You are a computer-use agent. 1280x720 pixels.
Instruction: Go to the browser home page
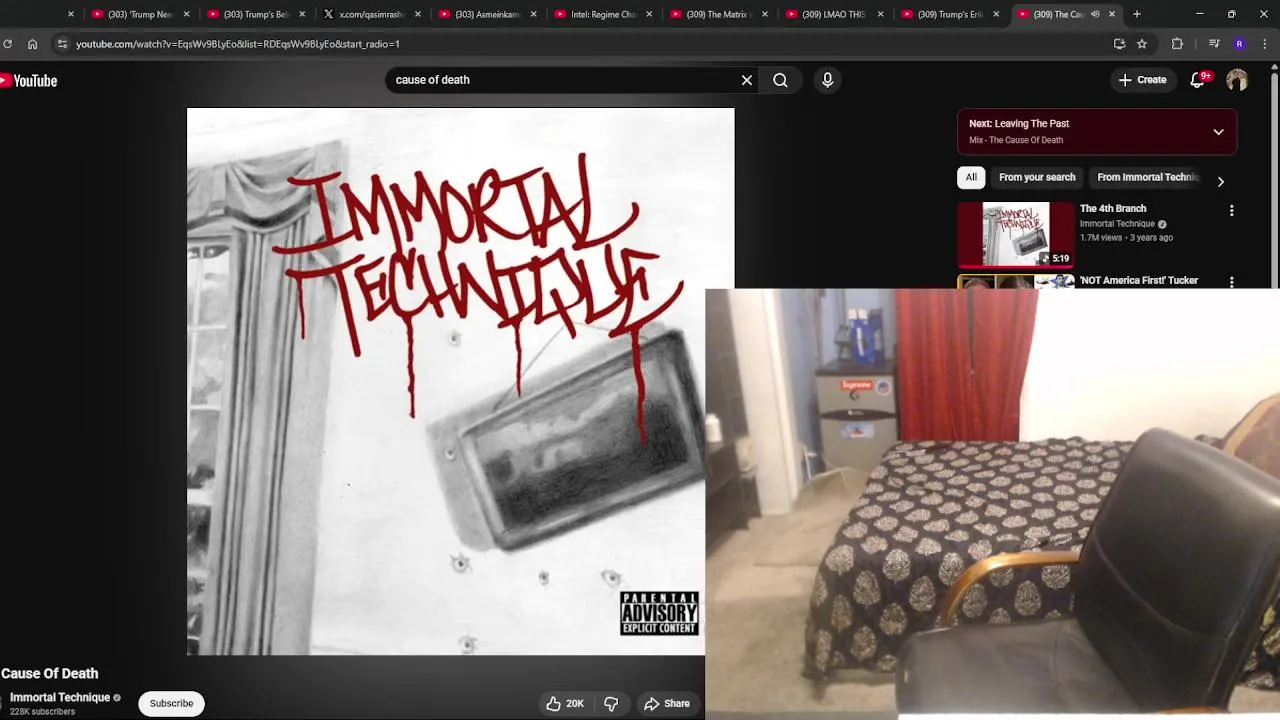point(32,44)
